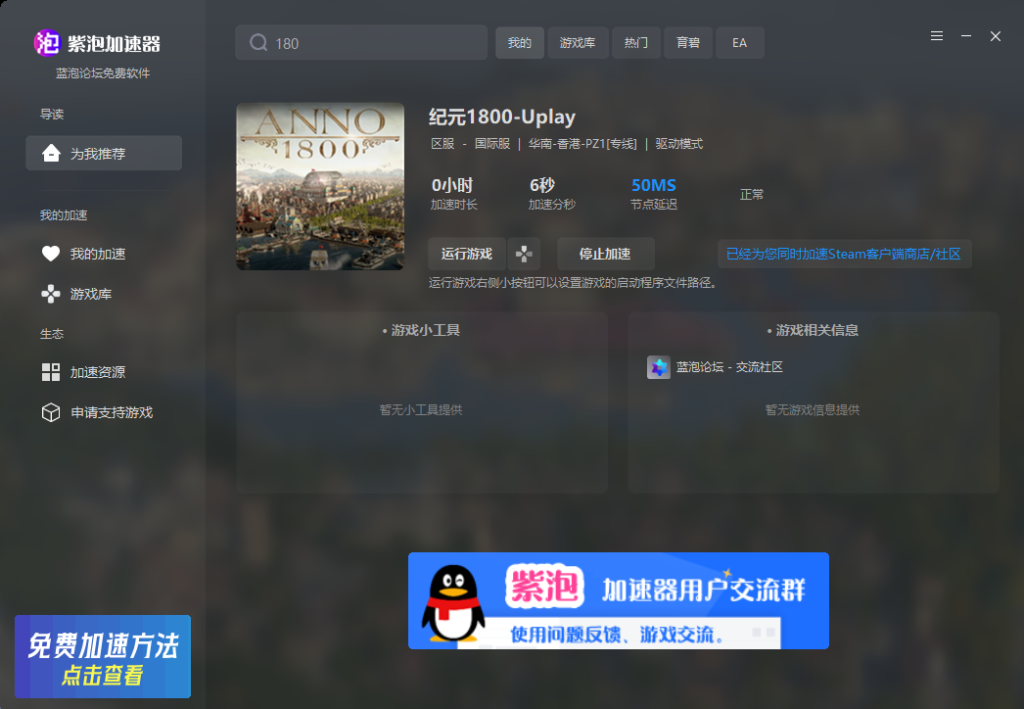This screenshot has width=1024, height=709.
Task: Minimize the 紫泡加速器 window
Action: point(966,36)
